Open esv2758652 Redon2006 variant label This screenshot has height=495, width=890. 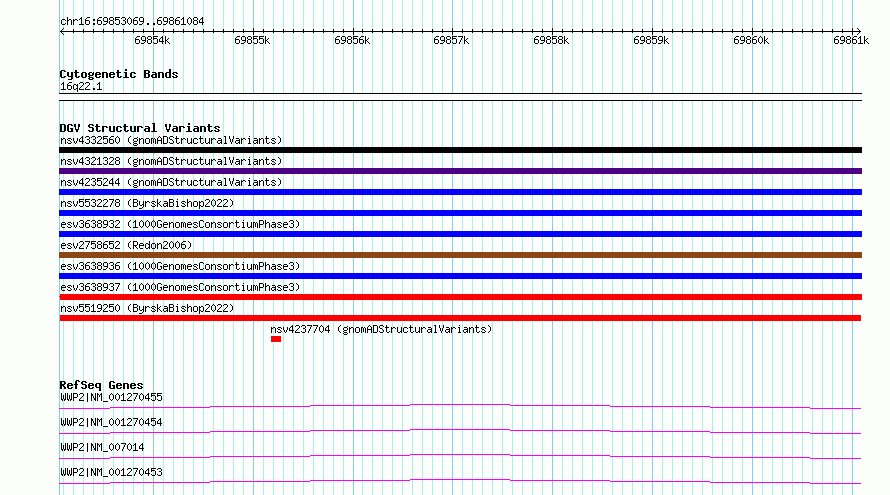(x=126, y=245)
